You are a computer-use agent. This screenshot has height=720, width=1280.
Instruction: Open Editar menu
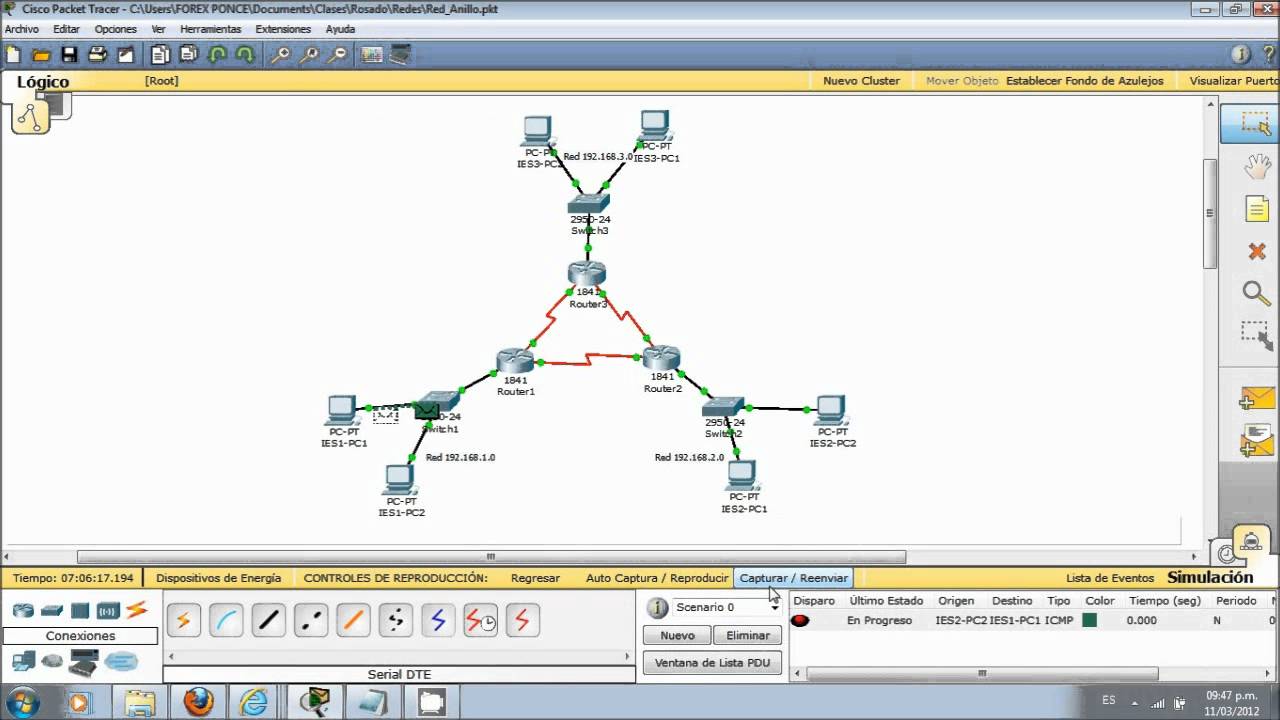point(66,29)
